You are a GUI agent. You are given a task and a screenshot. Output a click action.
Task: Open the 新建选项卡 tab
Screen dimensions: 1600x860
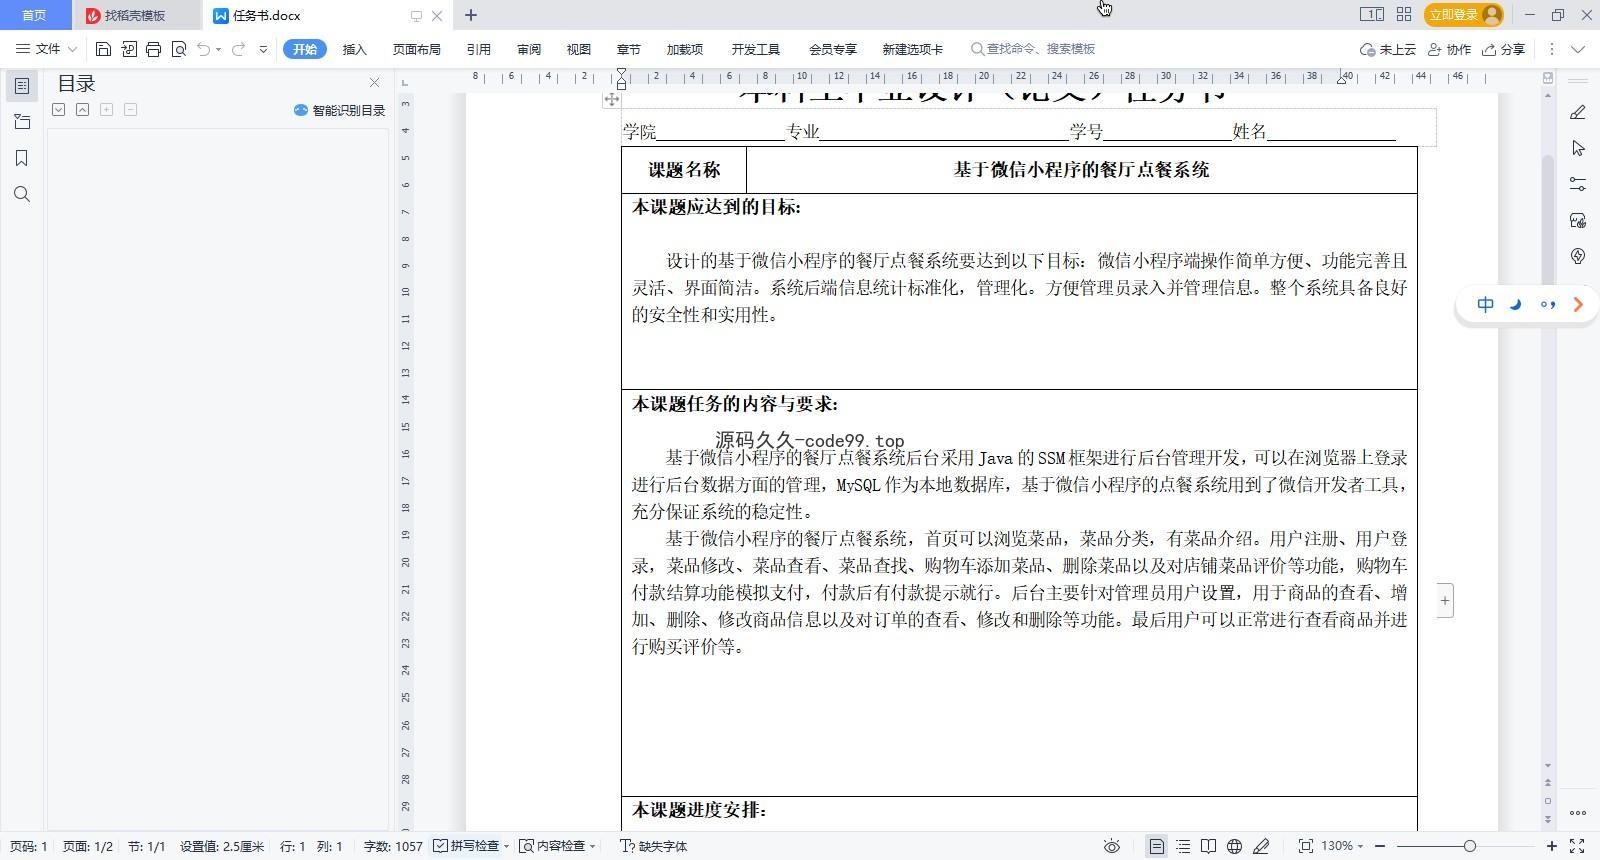point(912,49)
